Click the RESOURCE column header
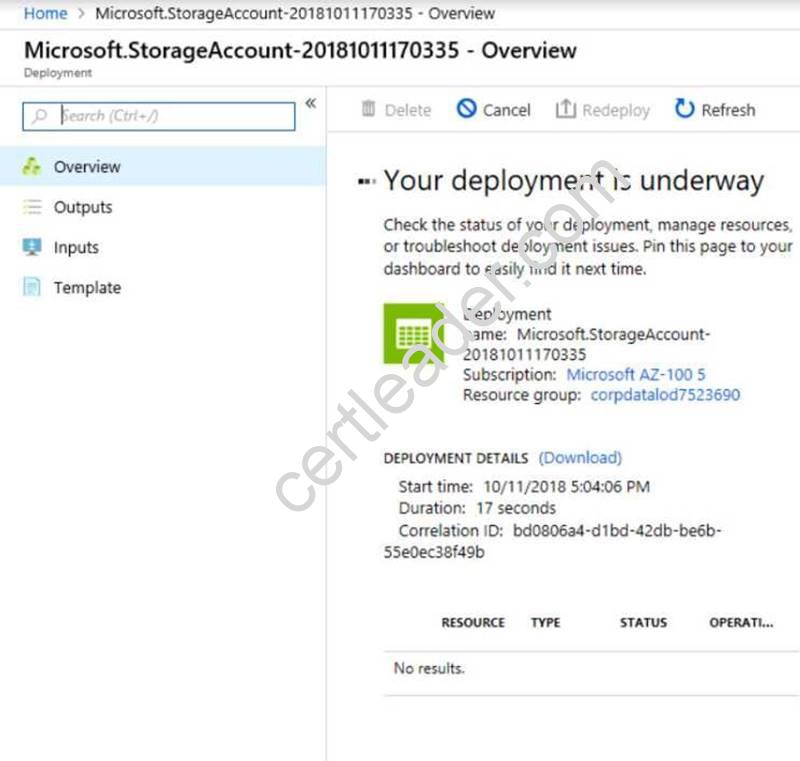The height and width of the screenshot is (761, 800). coord(473,622)
